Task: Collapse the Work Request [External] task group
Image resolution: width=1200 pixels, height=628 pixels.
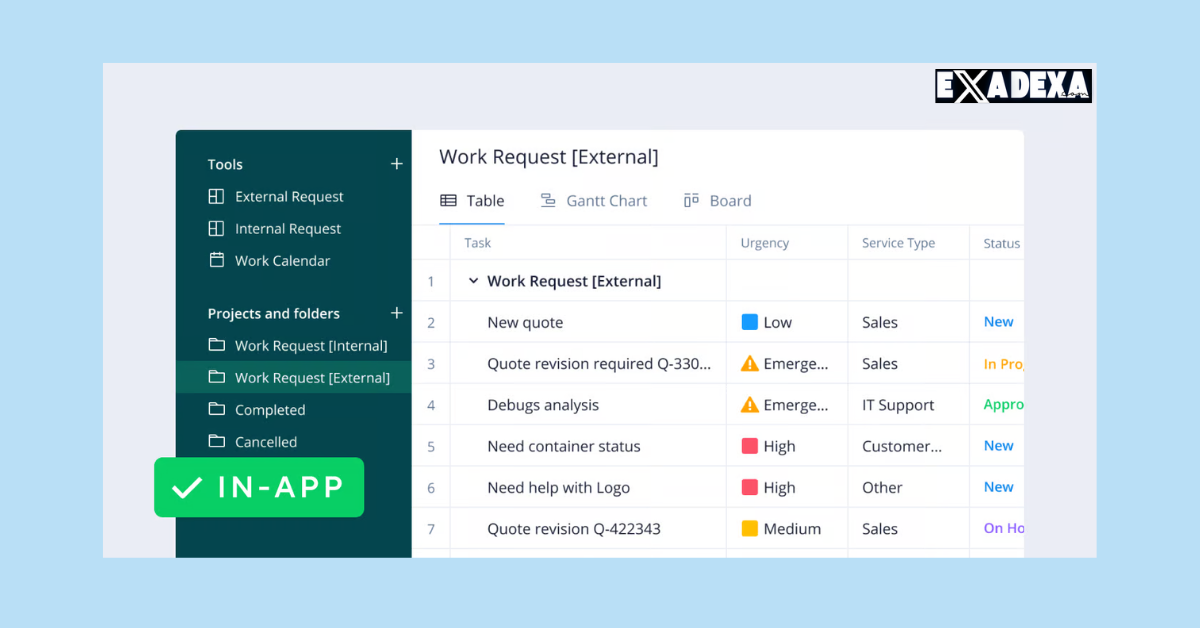Action: [473, 280]
